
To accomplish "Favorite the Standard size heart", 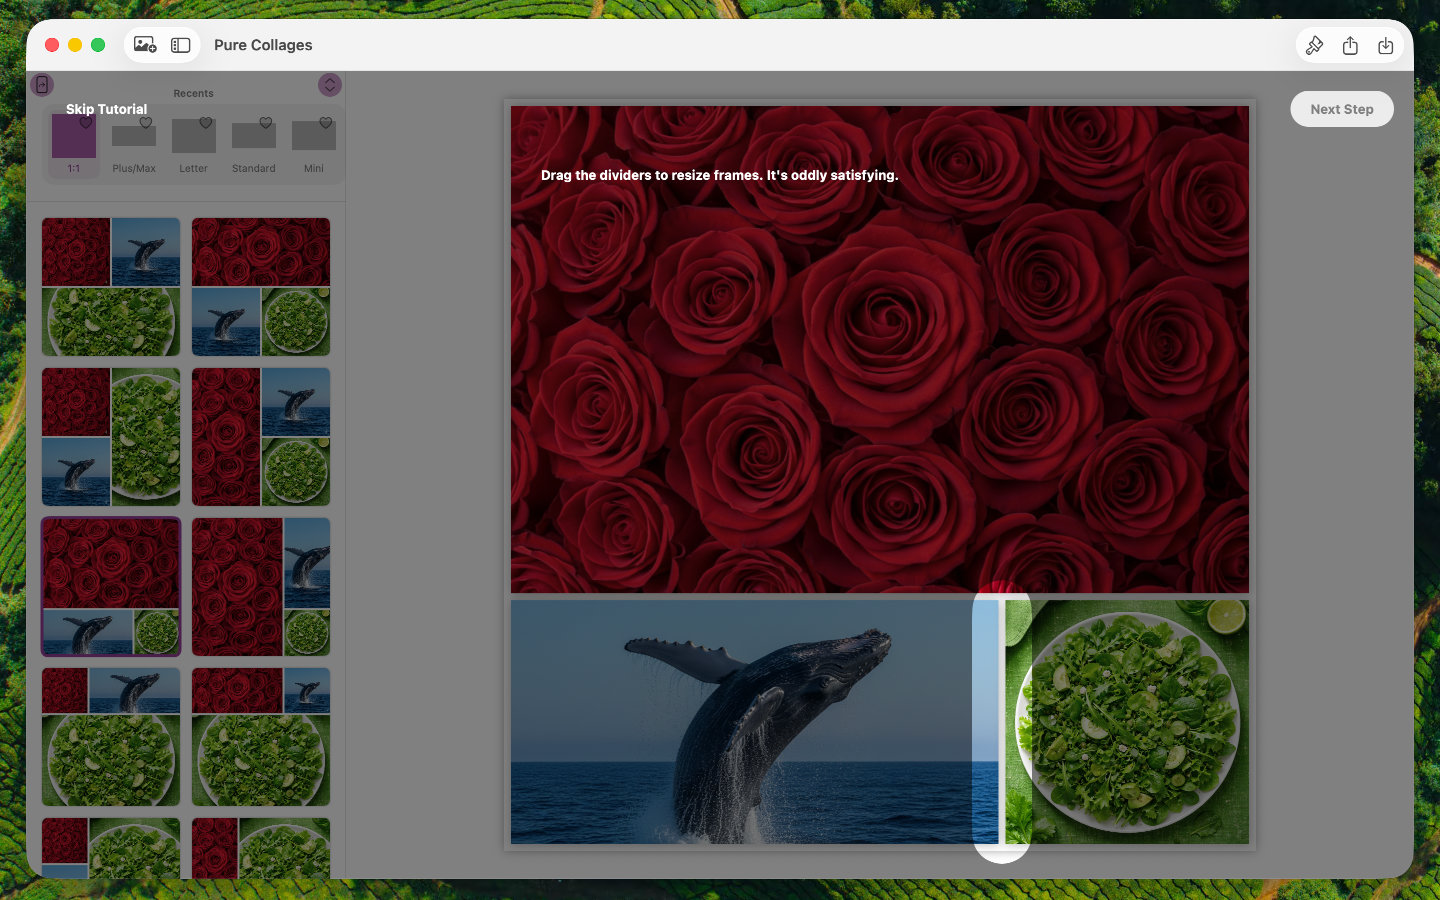I will [x=266, y=123].
